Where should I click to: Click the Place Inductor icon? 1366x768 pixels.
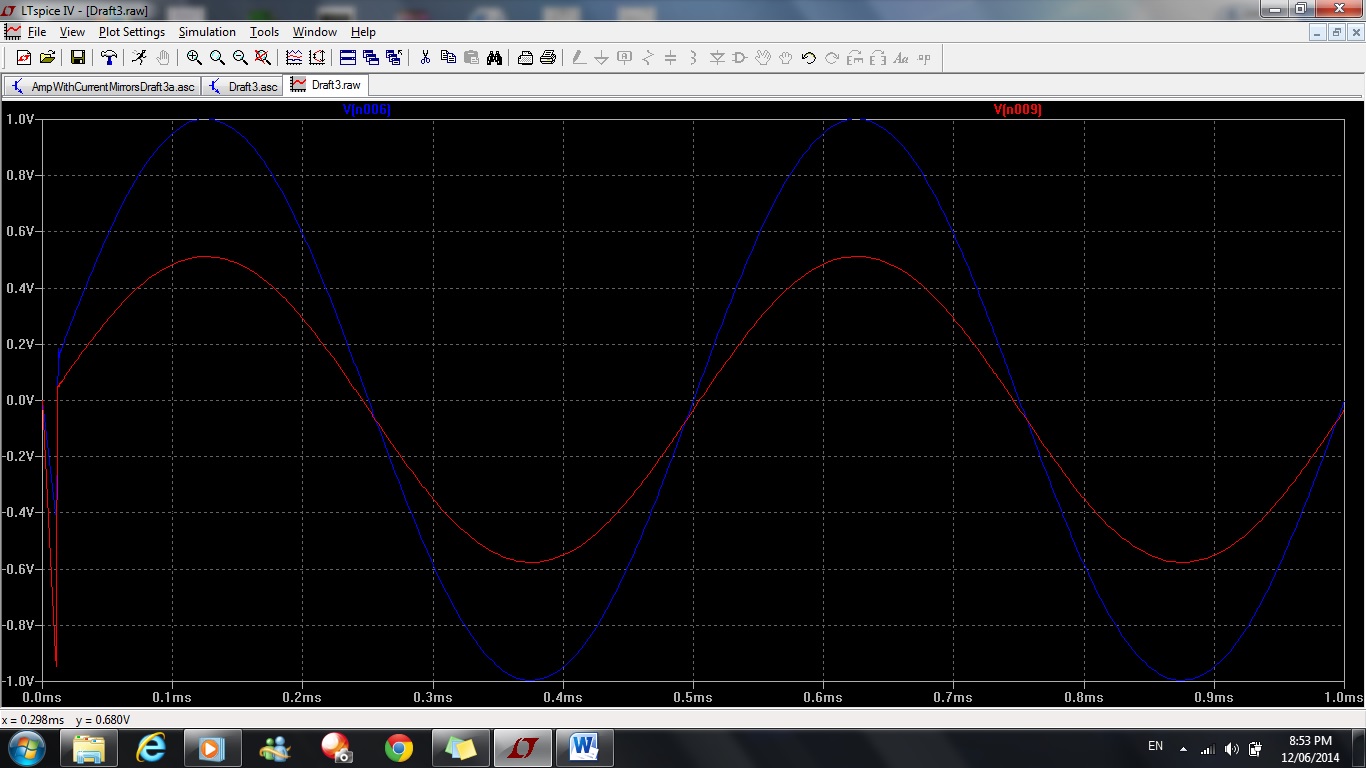[694, 58]
